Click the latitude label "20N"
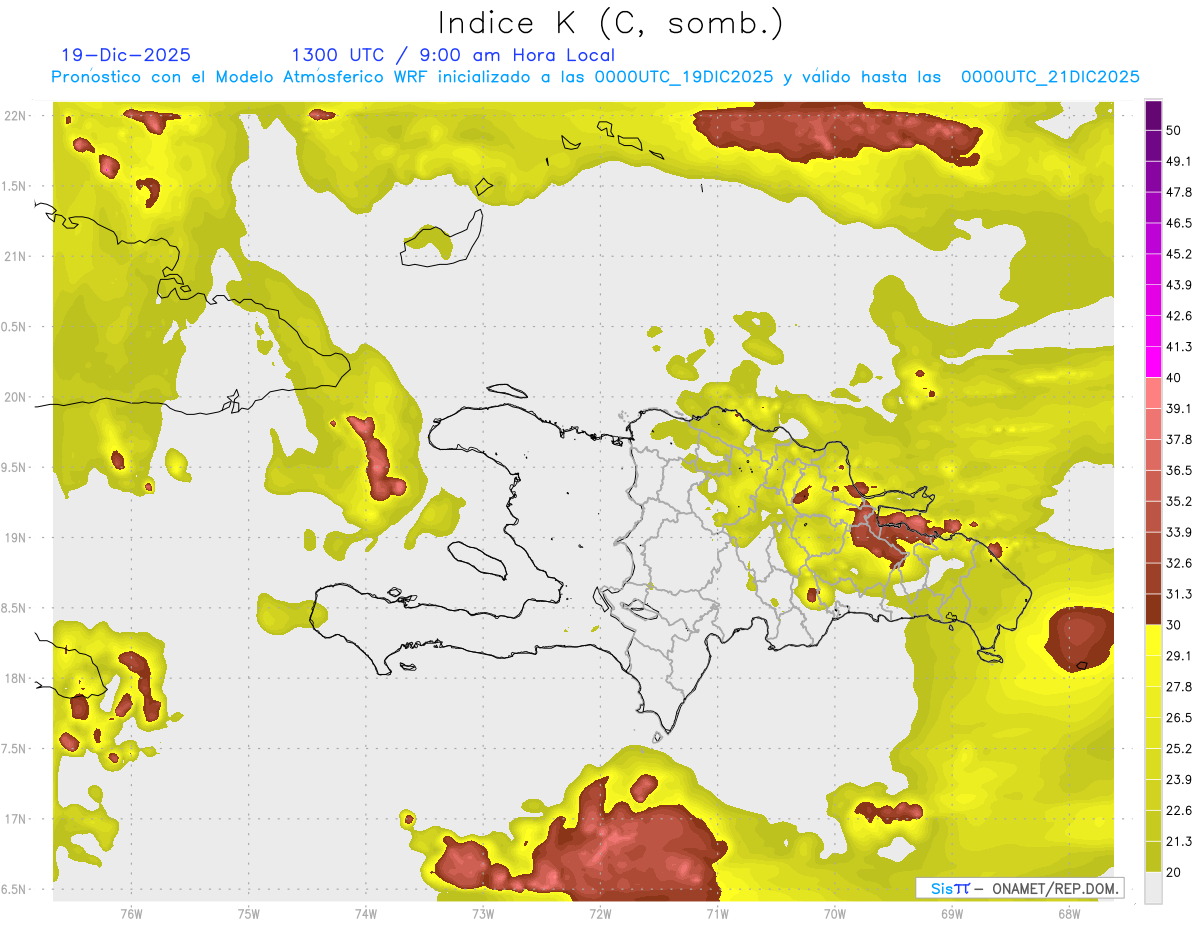The image size is (1200, 927). coord(17,397)
